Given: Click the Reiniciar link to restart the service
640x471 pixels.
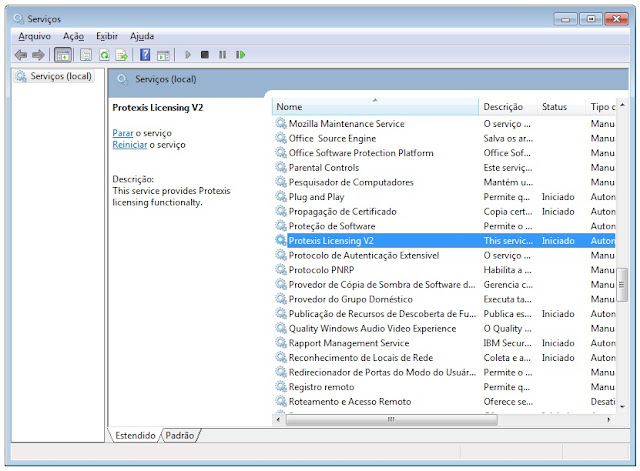Looking at the screenshot, I should tap(129, 145).
